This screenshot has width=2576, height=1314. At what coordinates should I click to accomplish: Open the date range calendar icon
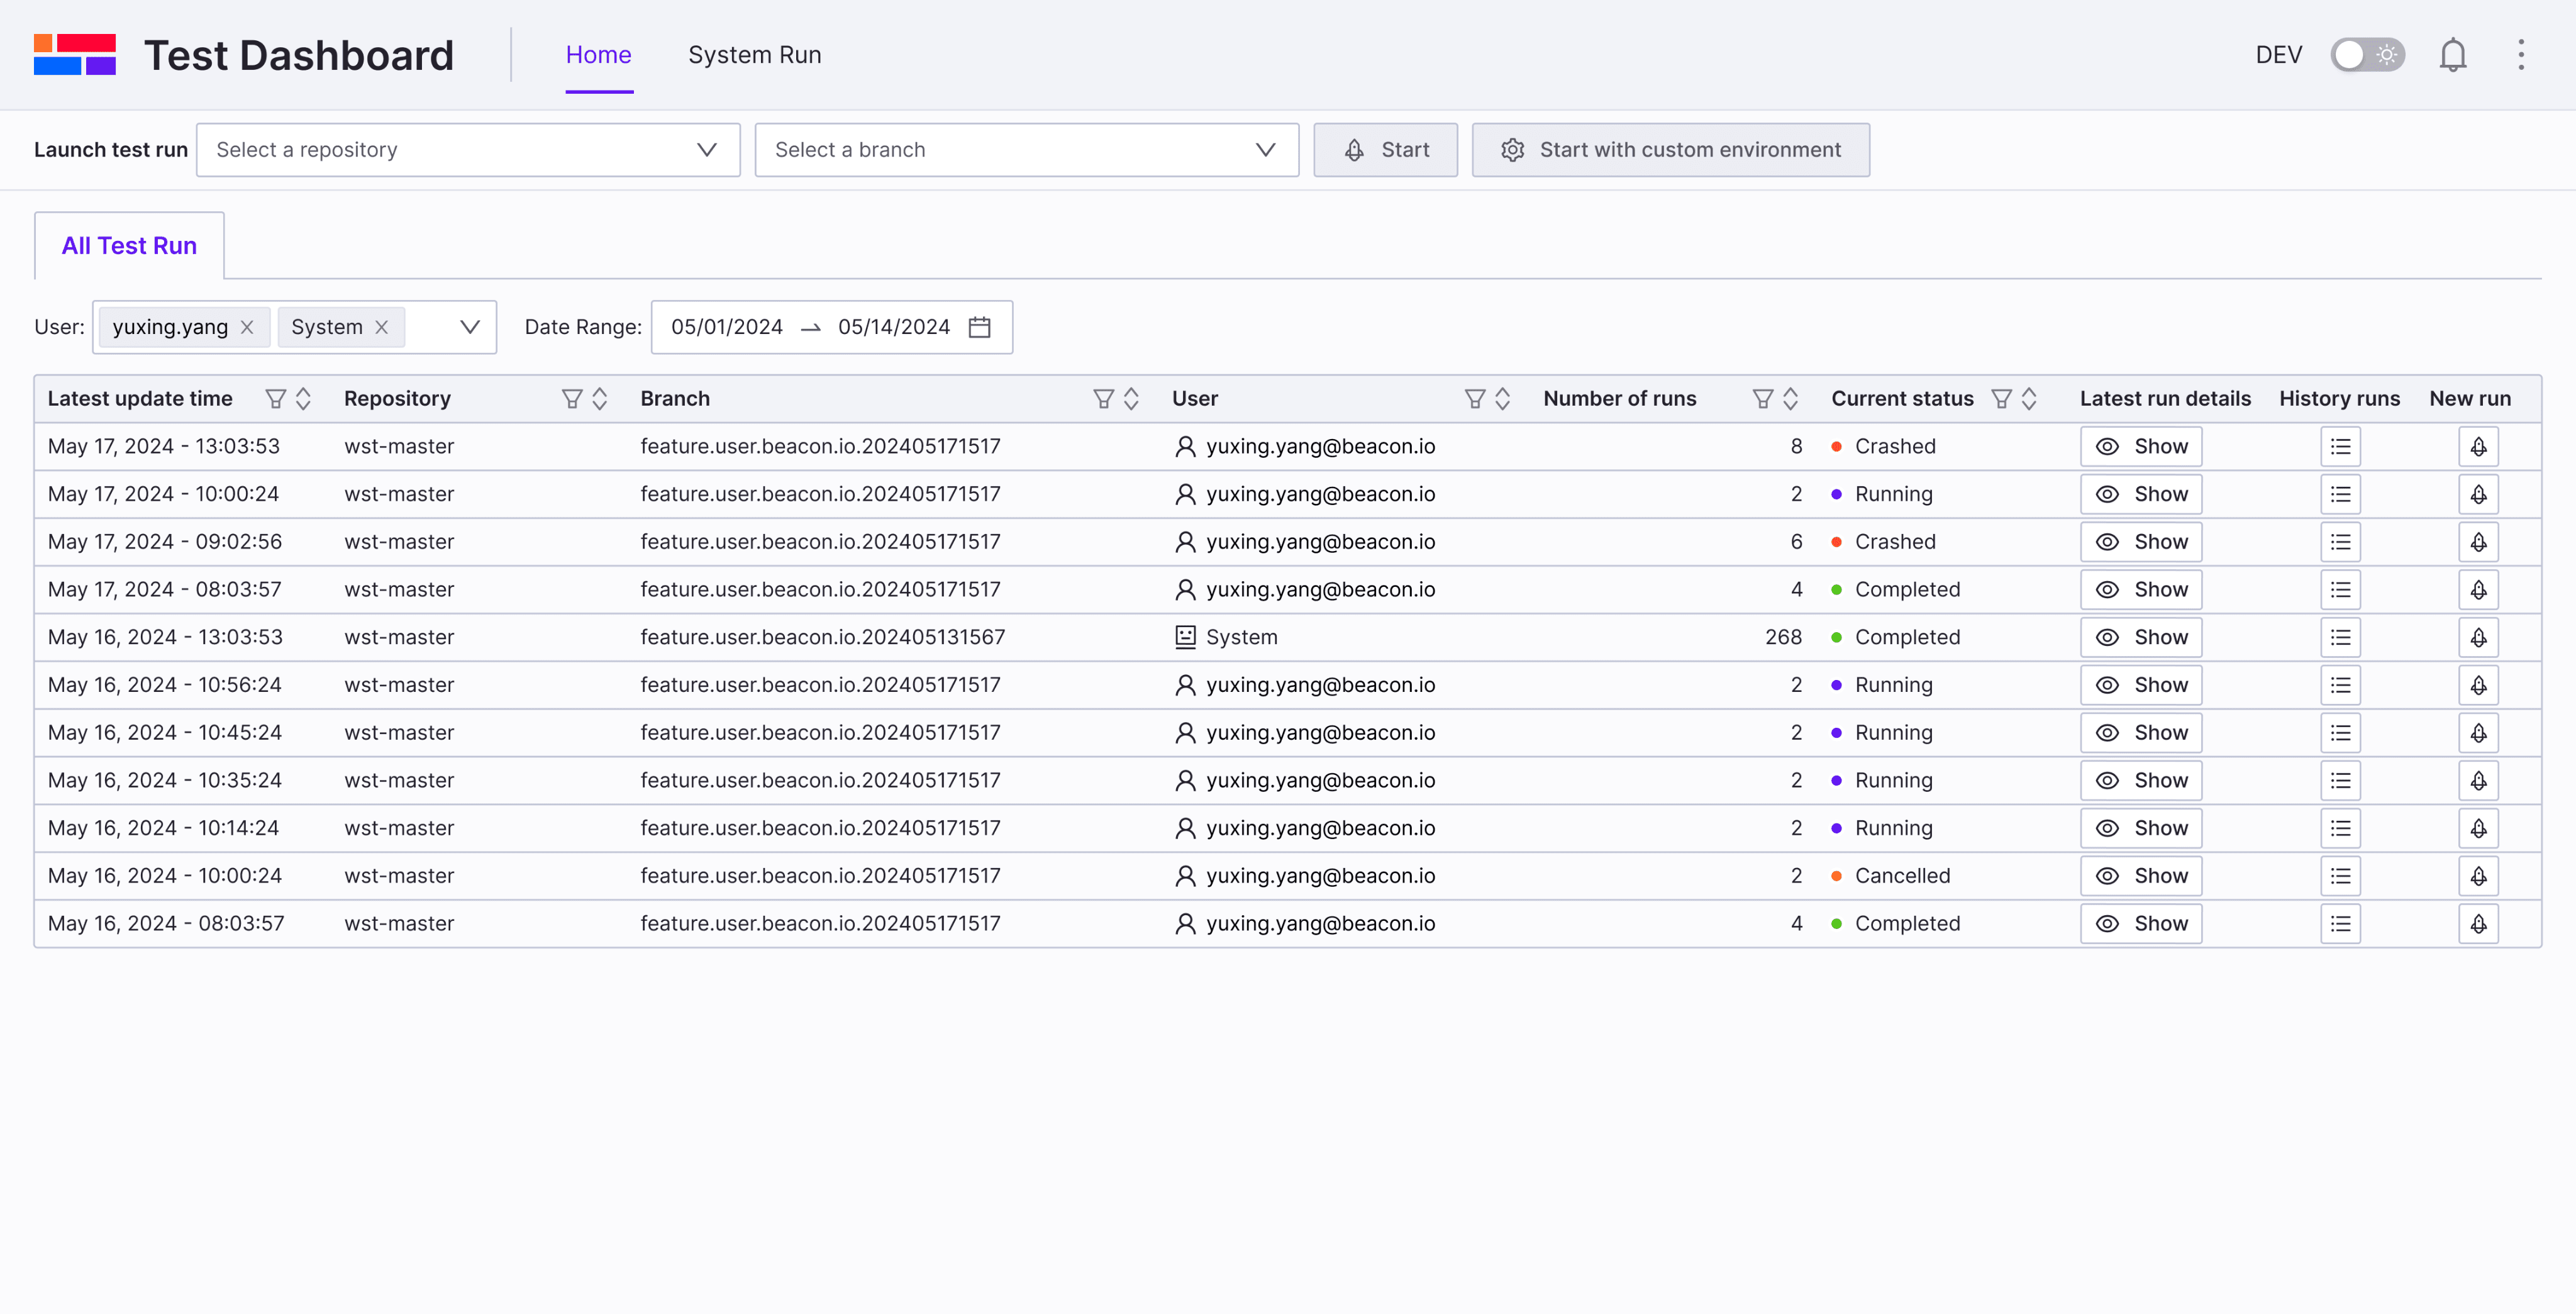pos(979,327)
